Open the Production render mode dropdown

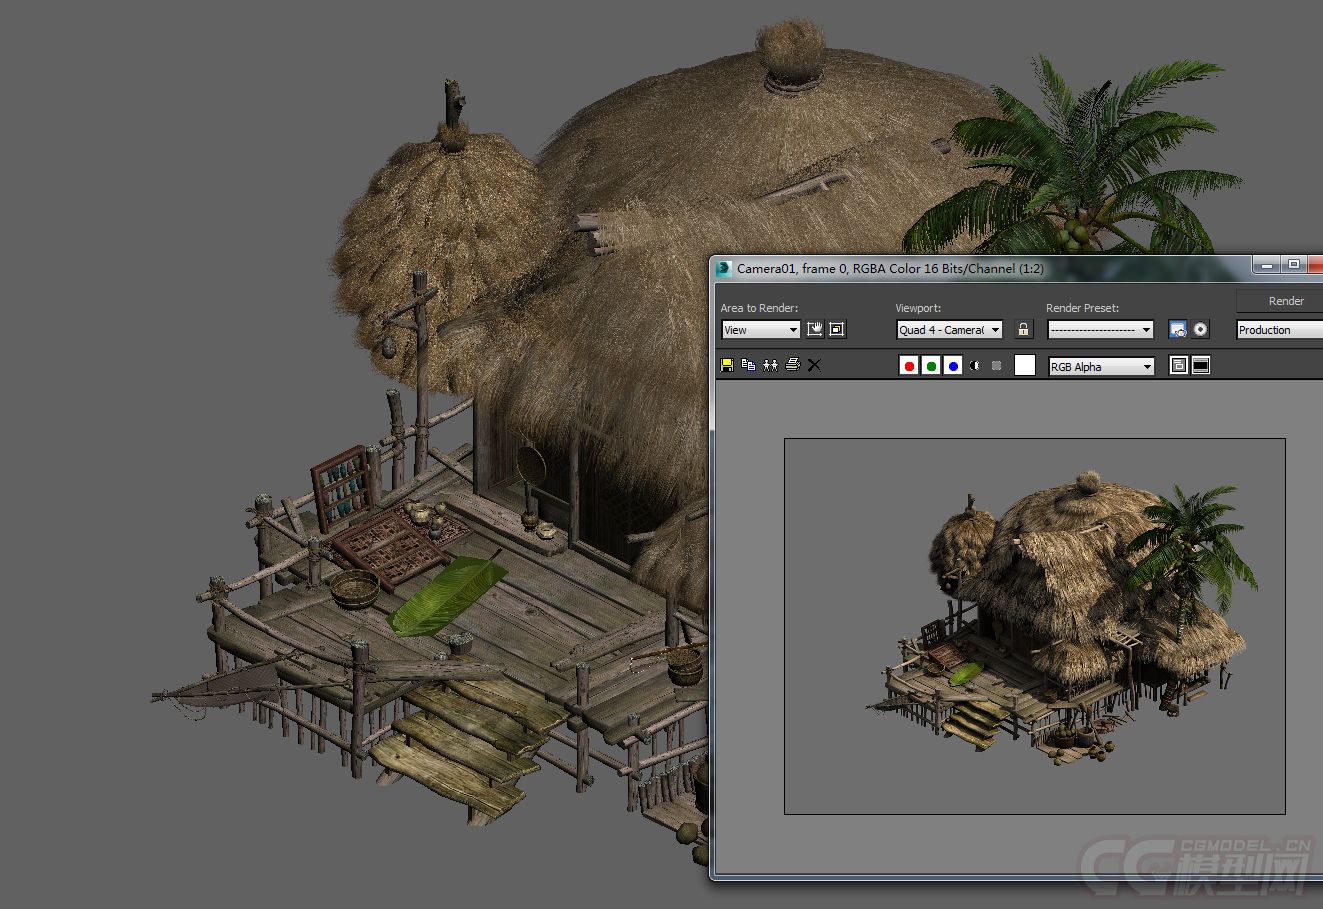tap(1280, 330)
